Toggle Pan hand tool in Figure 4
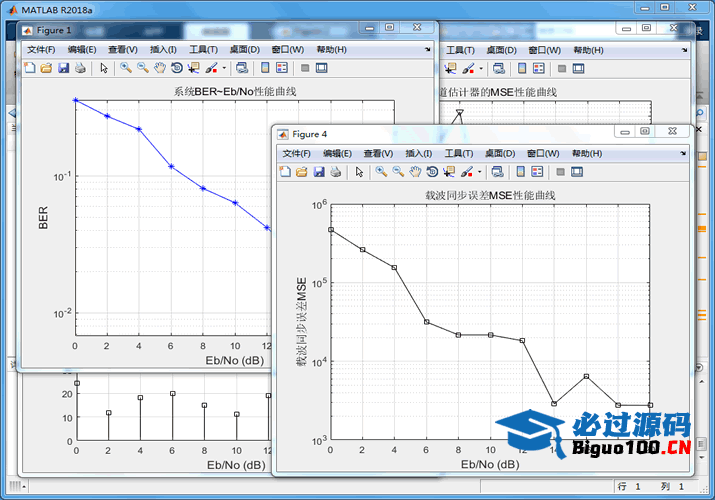 tap(415, 172)
